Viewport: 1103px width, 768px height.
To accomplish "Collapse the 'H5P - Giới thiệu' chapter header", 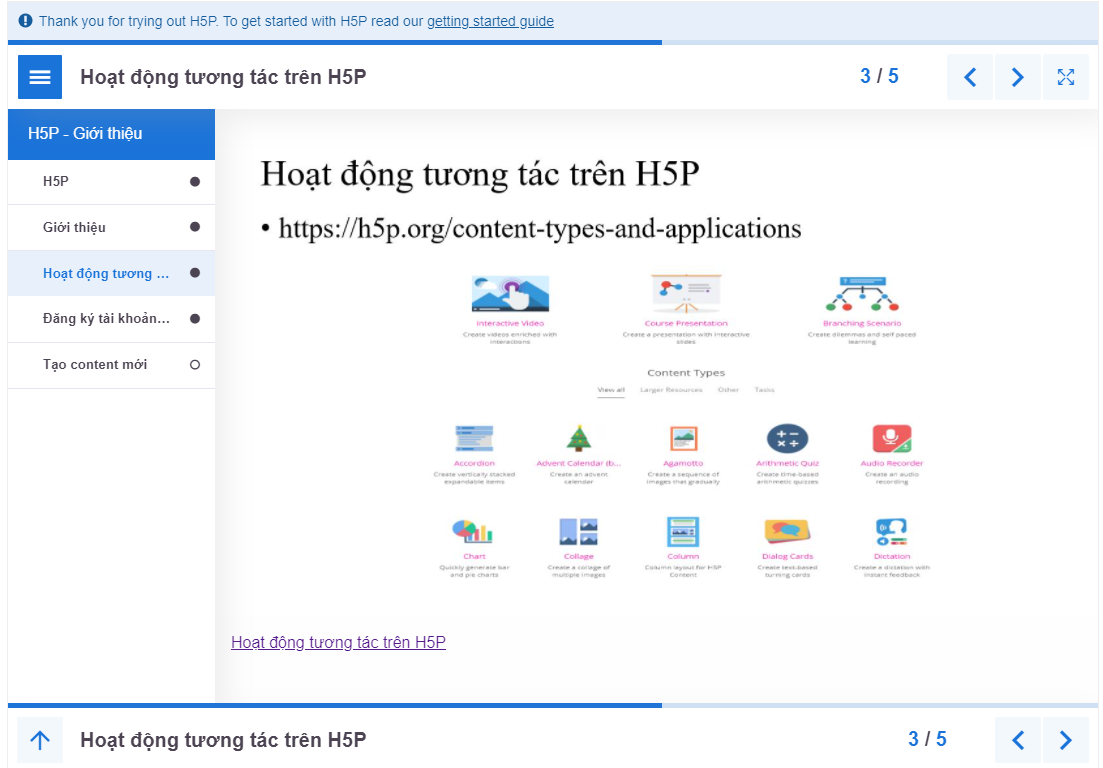I will pyautogui.click(x=111, y=134).
